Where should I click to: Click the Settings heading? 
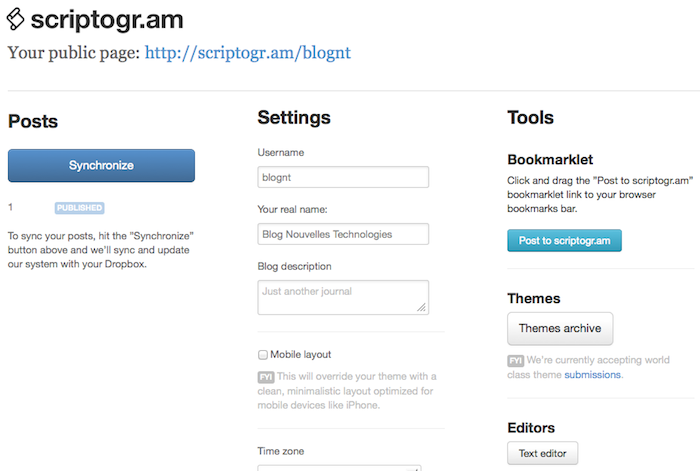tap(294, 118)
